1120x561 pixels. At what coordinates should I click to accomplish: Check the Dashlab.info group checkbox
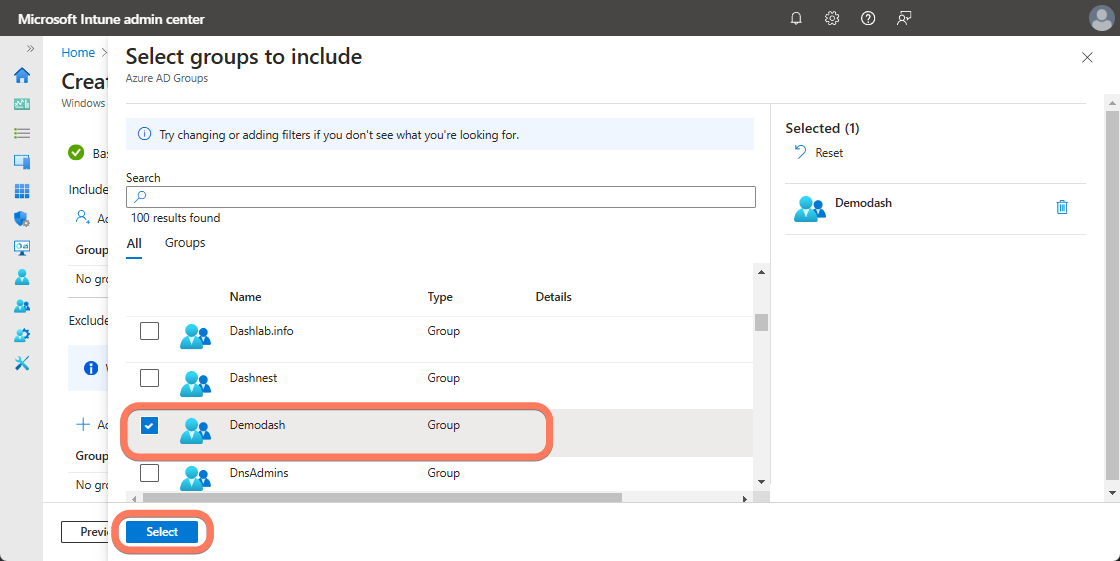[149, 331]
